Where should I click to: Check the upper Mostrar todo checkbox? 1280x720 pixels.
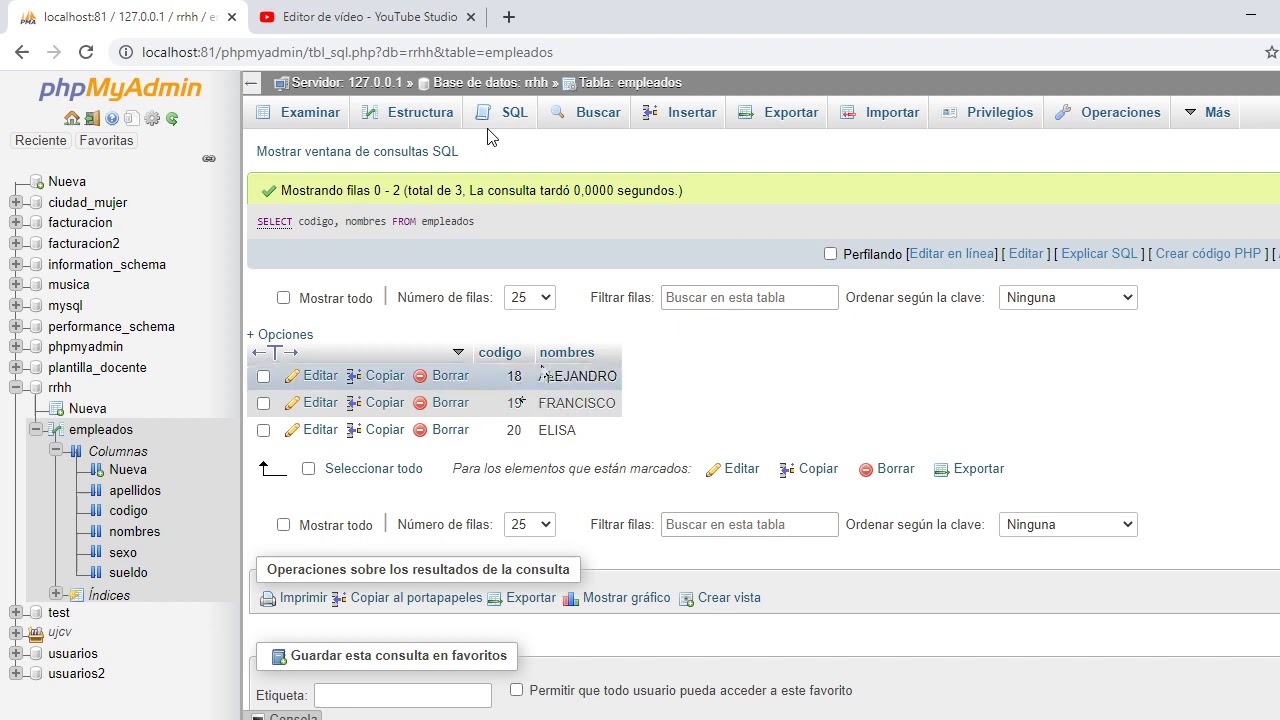coord(283,298)
